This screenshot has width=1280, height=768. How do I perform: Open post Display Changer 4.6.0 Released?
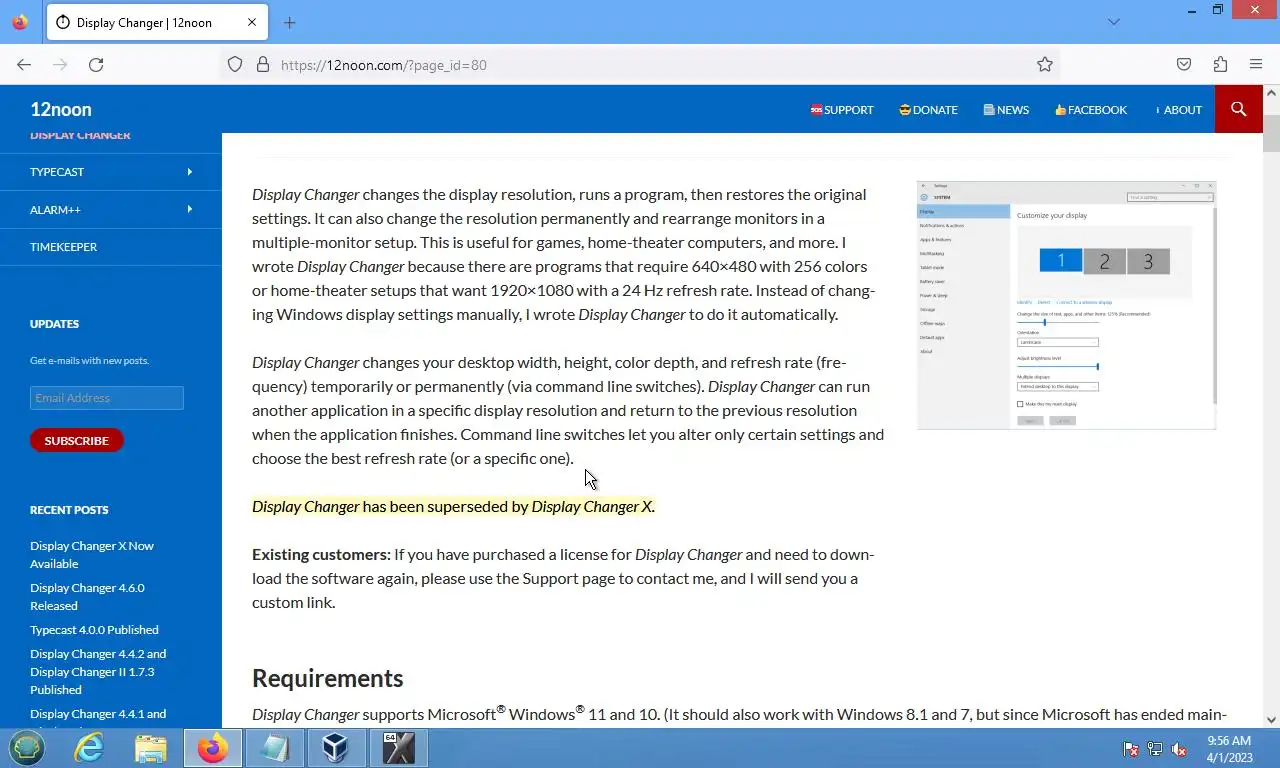coord(87,597)
